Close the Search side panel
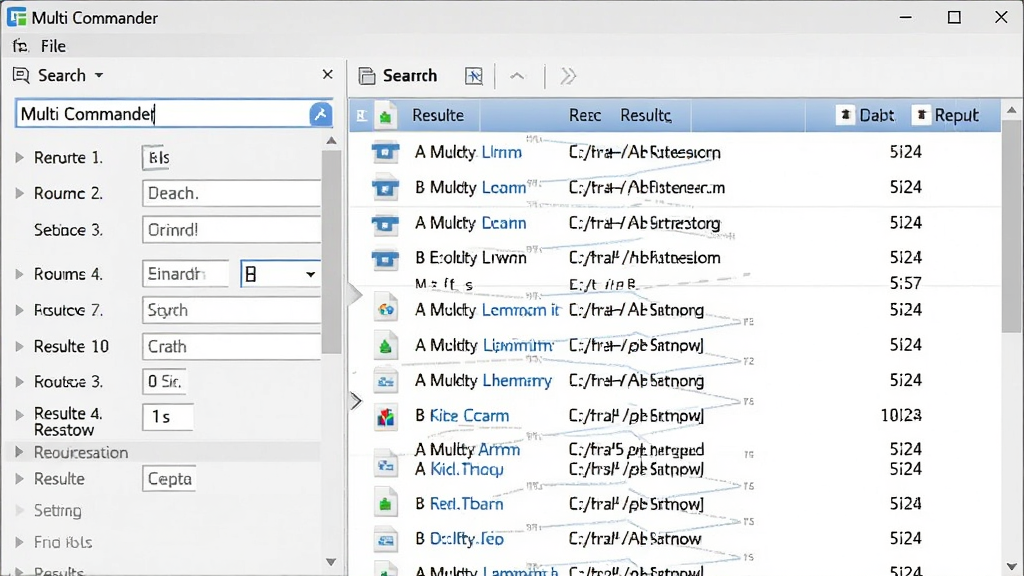 click(x=328, y=74)
